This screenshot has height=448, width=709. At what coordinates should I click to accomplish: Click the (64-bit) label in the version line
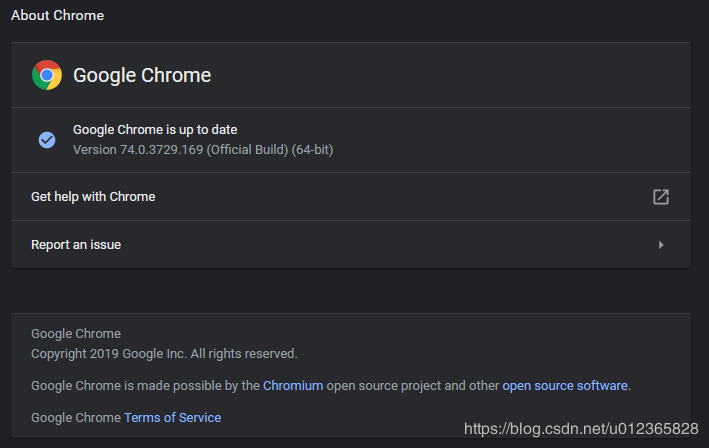tap(312, 150)
